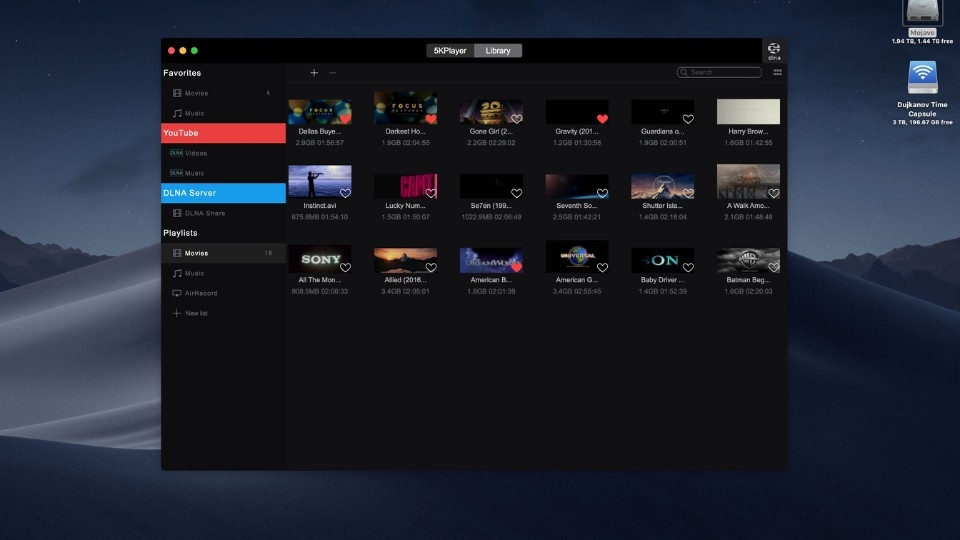The width and height of the screenshot is (960, 540).
Task: Switch to the Library tab
Action: (498, 51)
